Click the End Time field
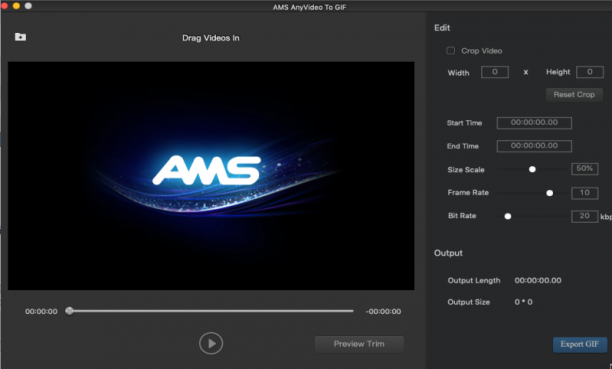 click(x=534, y=146)
